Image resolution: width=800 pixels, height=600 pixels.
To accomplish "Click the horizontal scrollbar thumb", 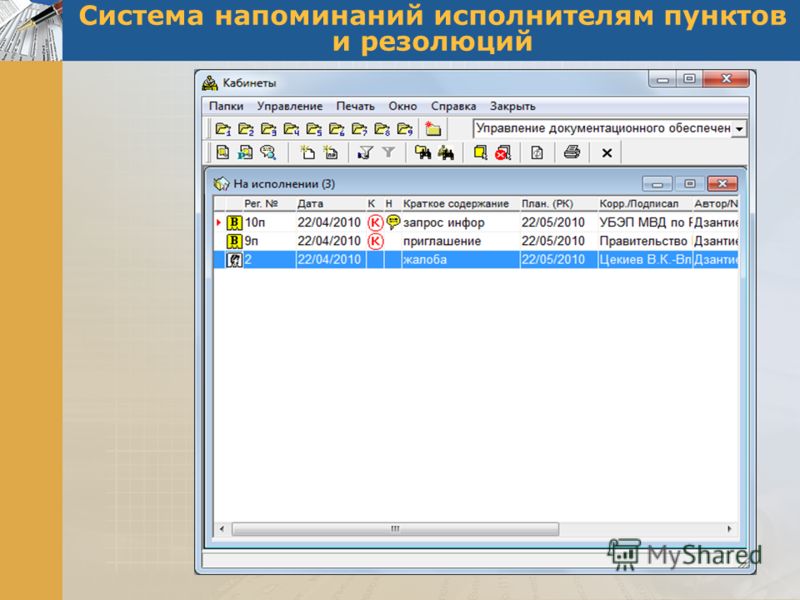I will click(395, 529).
